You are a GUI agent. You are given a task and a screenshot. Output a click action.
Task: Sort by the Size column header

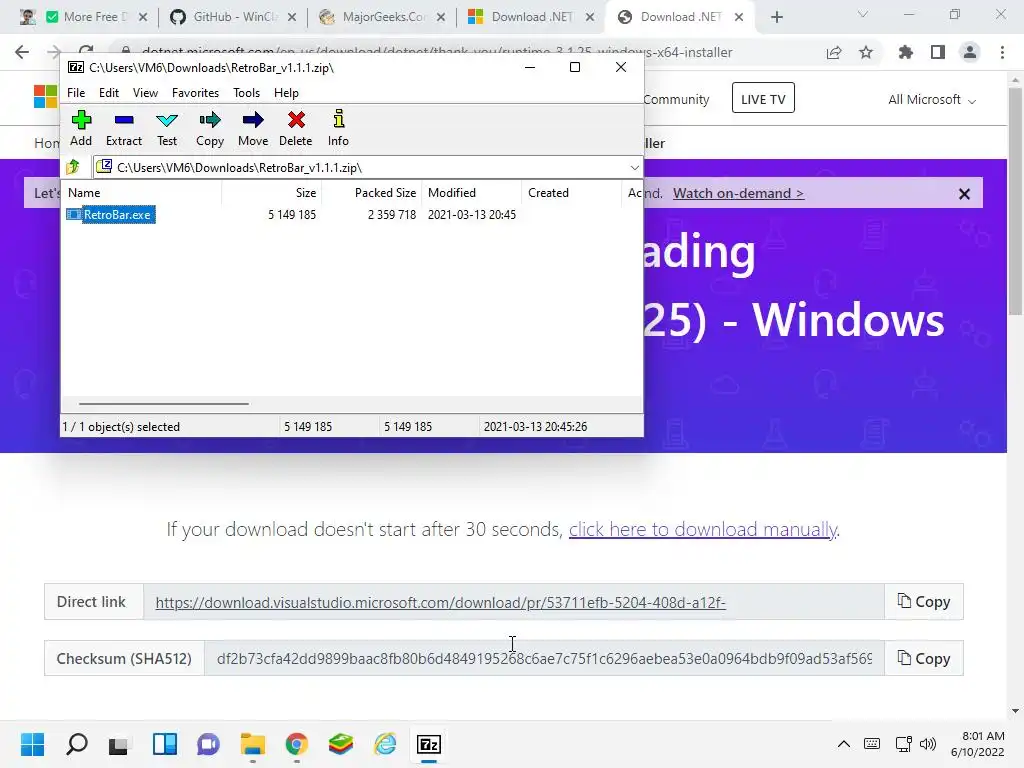tap(271, 193)
